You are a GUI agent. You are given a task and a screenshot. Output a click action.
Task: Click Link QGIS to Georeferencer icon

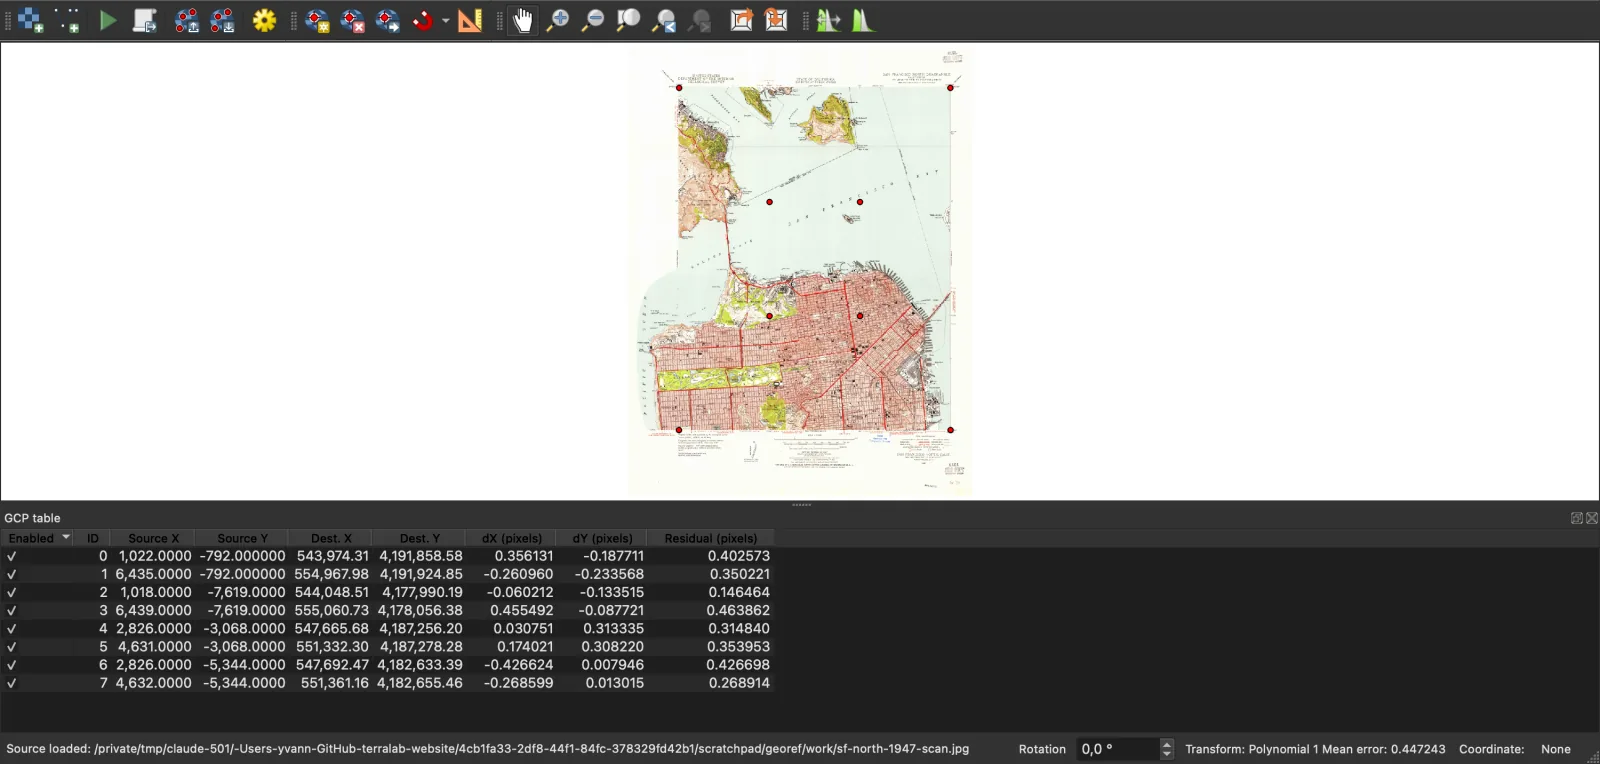(777, 20)
